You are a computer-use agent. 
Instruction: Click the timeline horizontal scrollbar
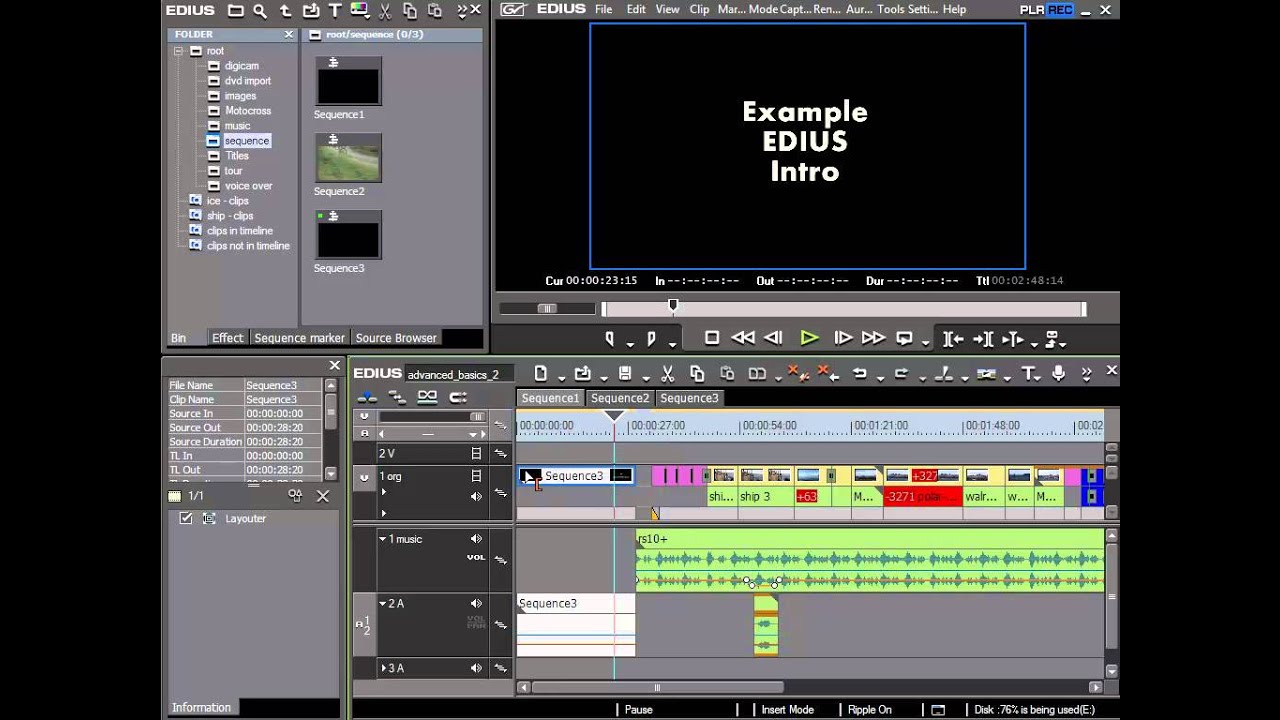658,687
